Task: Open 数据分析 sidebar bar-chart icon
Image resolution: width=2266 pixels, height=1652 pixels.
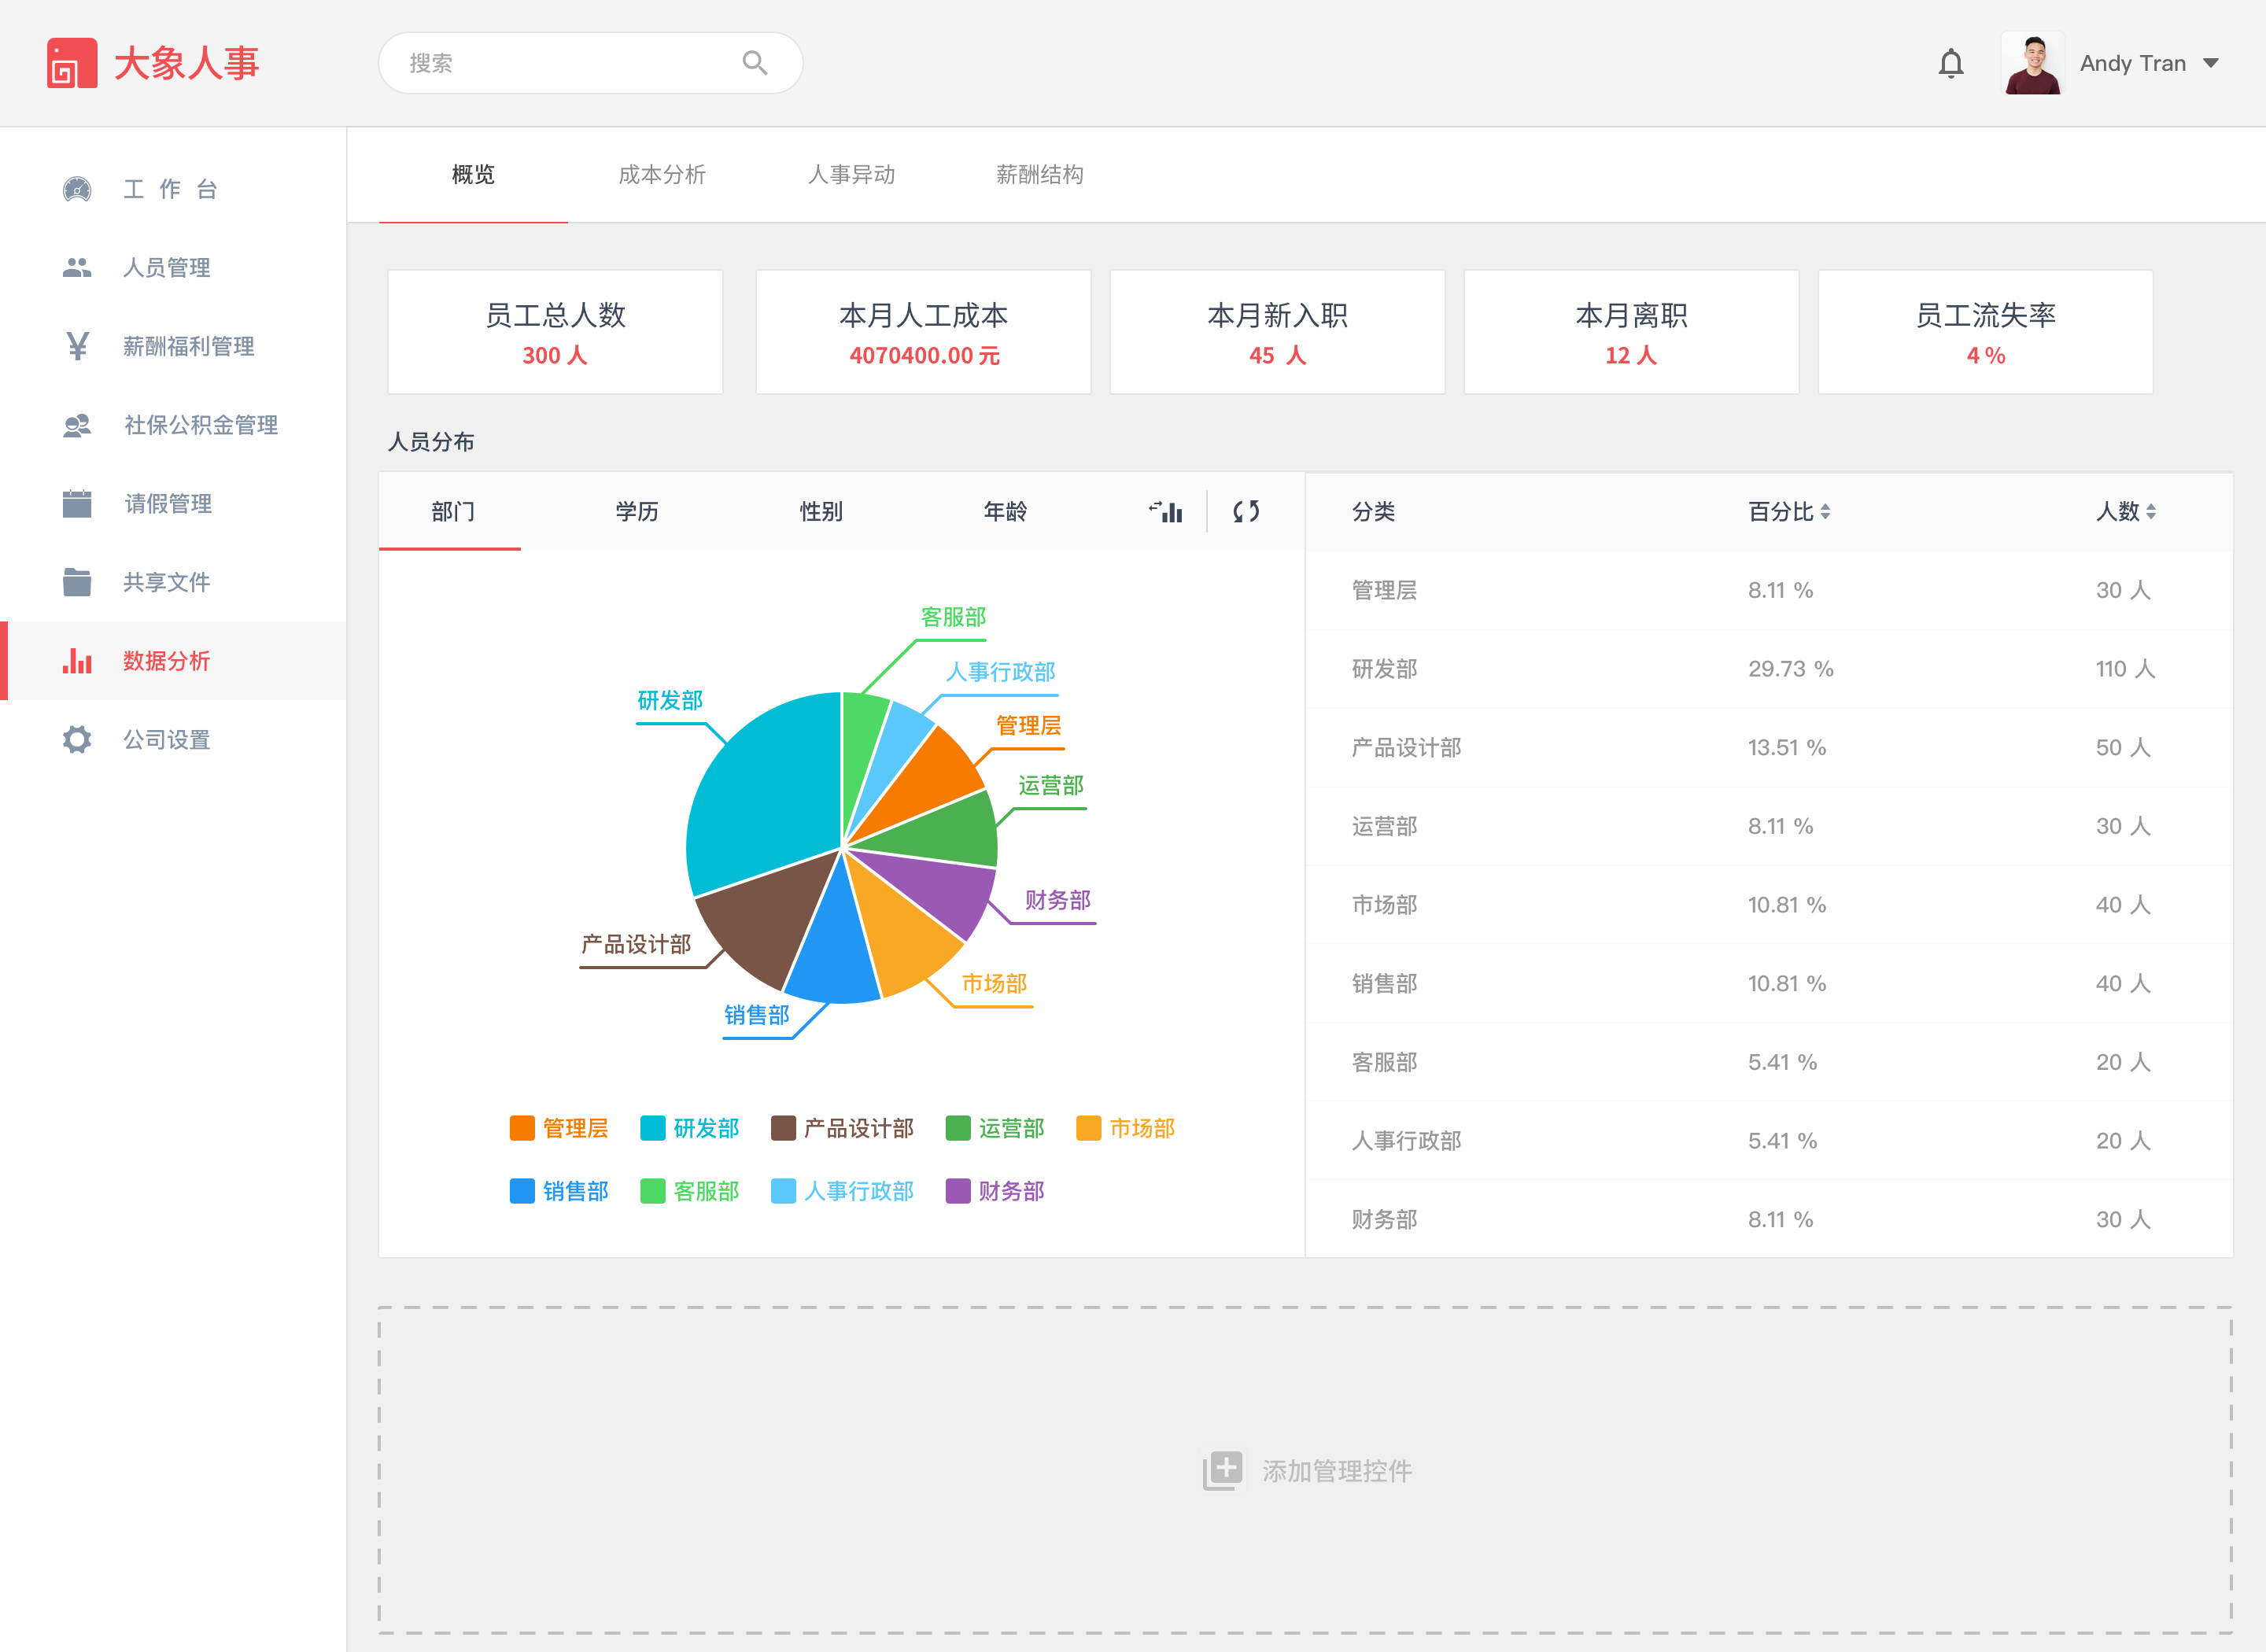Action: coord(77,661)
